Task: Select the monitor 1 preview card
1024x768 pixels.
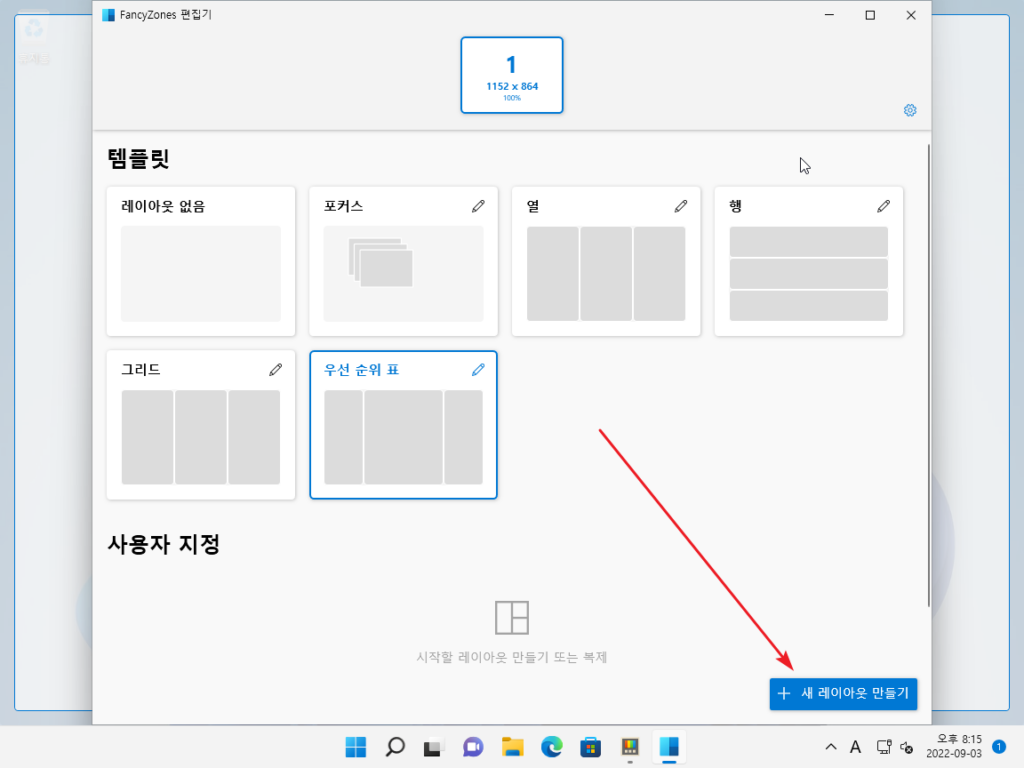Action: click(x=511, y=75)
